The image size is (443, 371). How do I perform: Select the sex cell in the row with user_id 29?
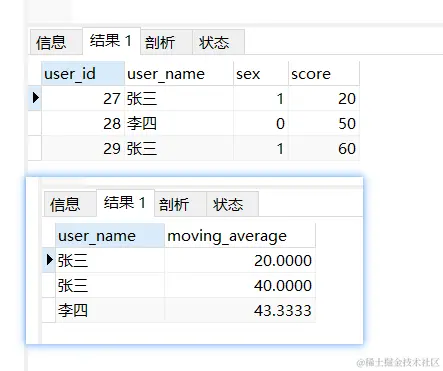(x=261, y=148)
